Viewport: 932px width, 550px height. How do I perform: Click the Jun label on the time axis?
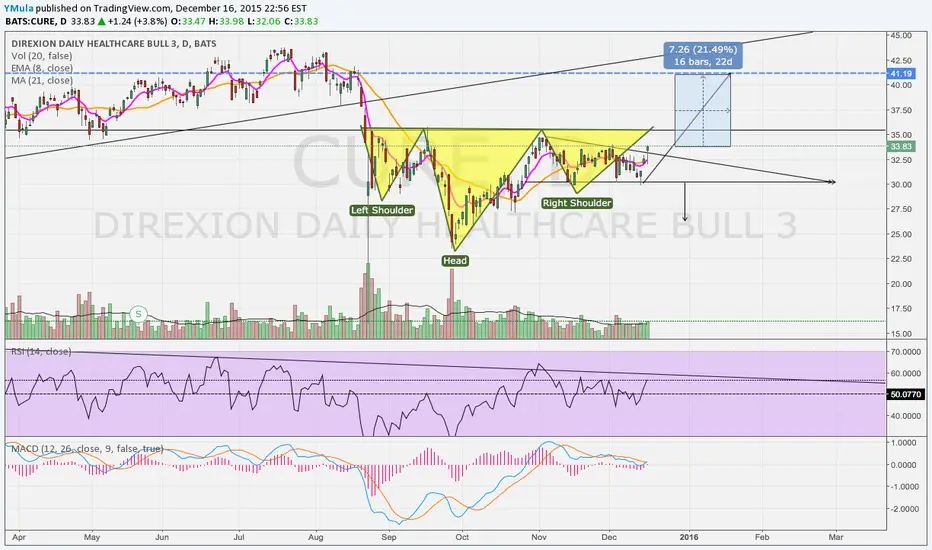click(162, 537)
